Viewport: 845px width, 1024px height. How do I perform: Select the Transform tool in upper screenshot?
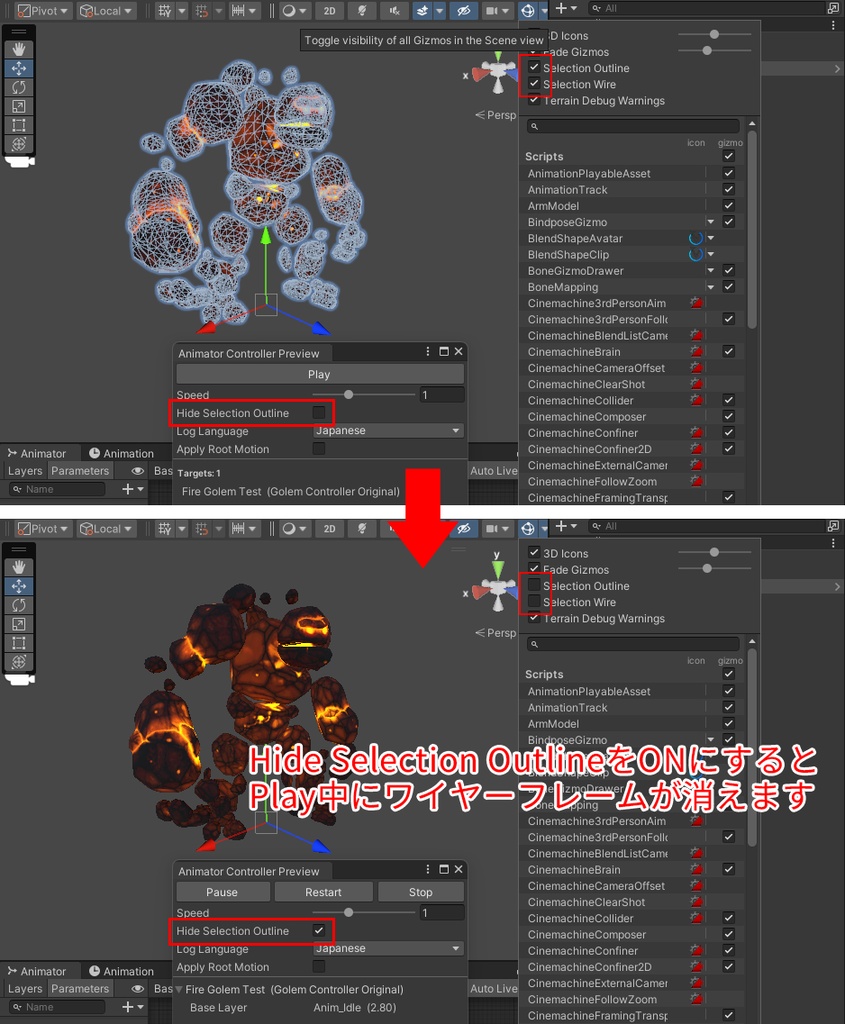coord(19,144)
